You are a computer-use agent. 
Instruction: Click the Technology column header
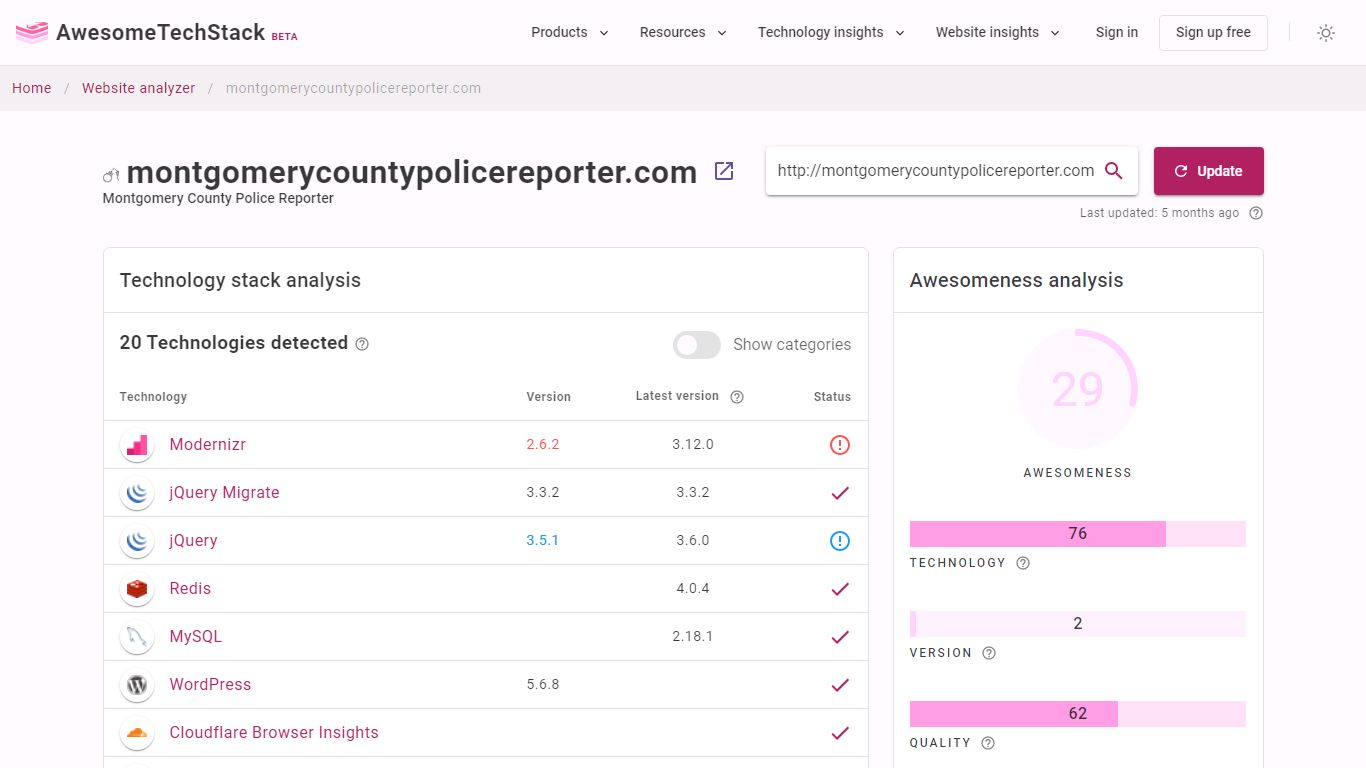click(x=153, y=397)
